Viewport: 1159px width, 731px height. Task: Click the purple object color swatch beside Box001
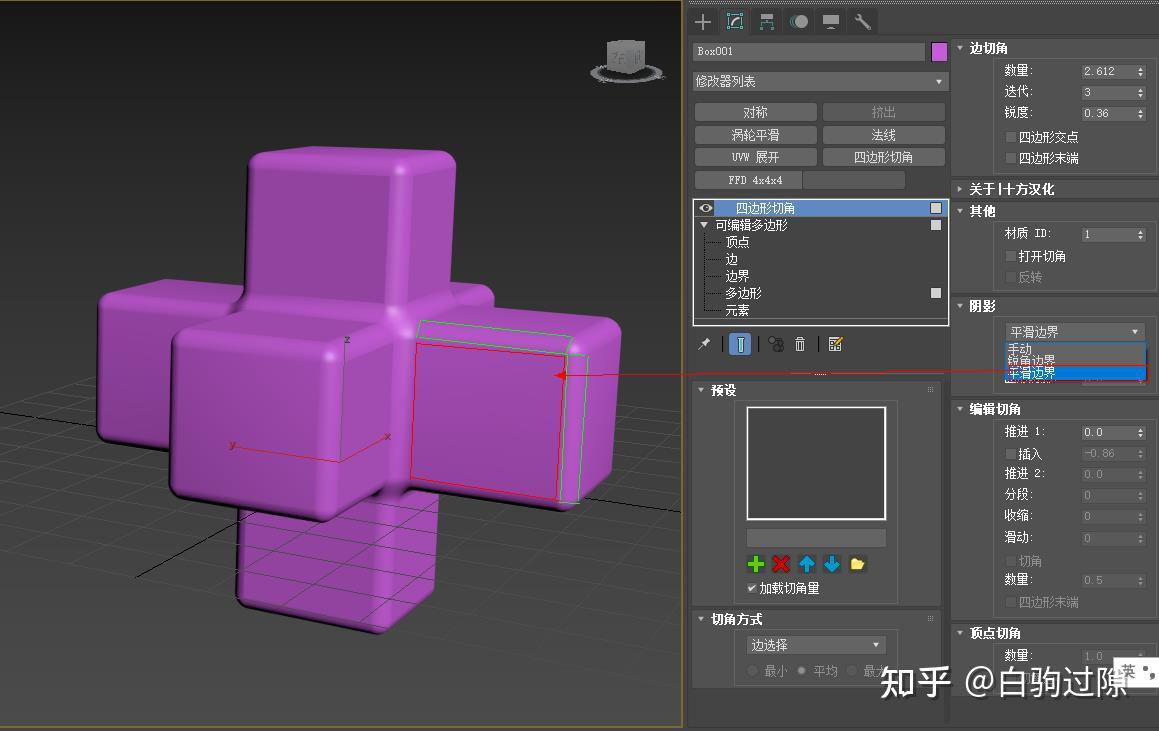coord(940,50)
